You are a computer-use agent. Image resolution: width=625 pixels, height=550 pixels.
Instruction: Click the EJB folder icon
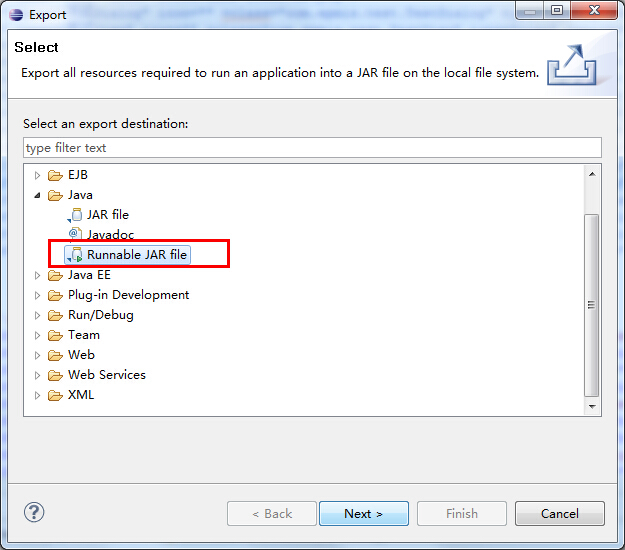point(56,175)
